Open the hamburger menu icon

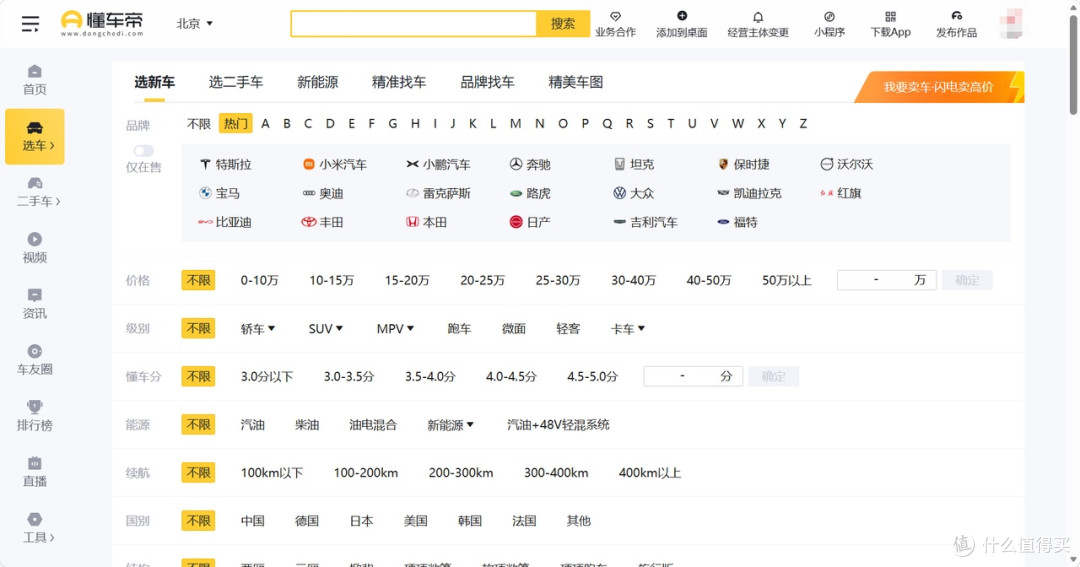30,24
